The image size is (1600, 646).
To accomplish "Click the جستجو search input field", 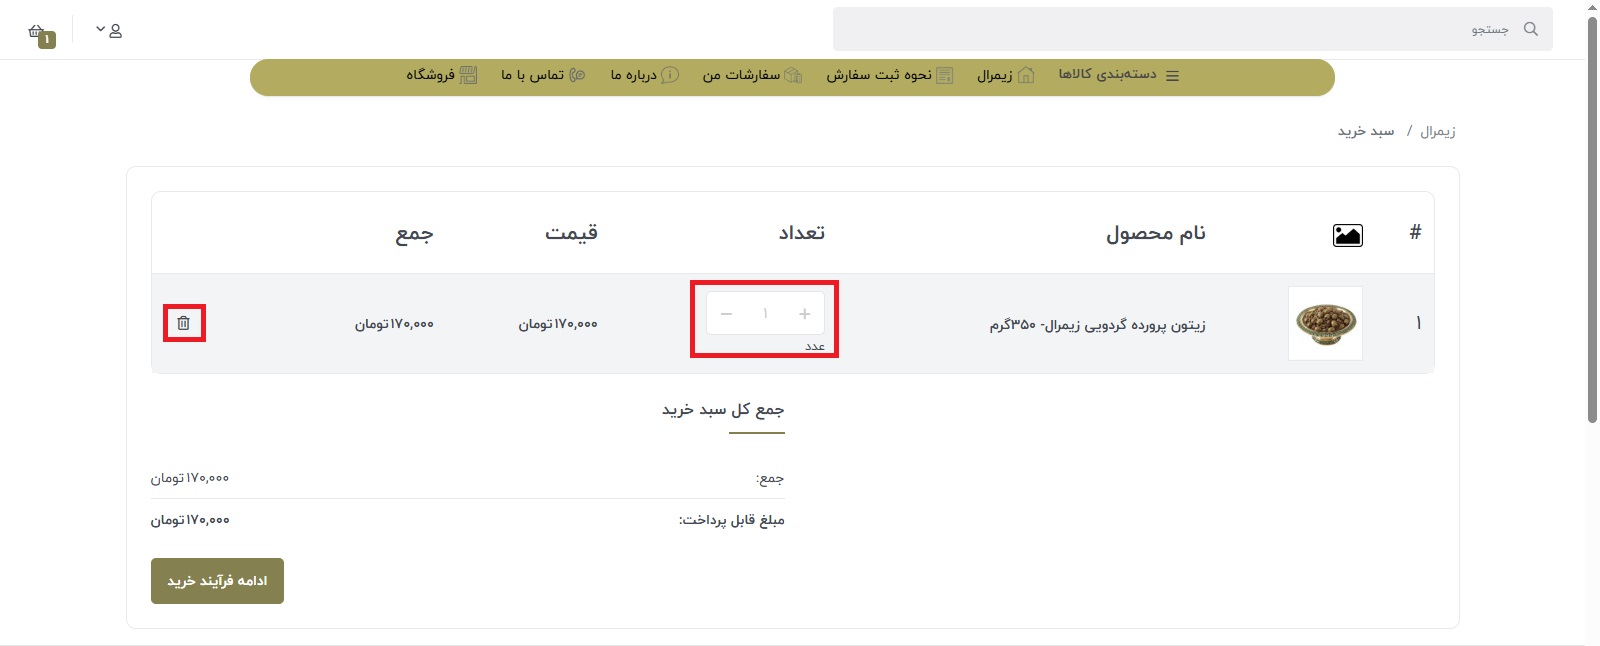I will pyautogui.click(x=1170, y=29).
